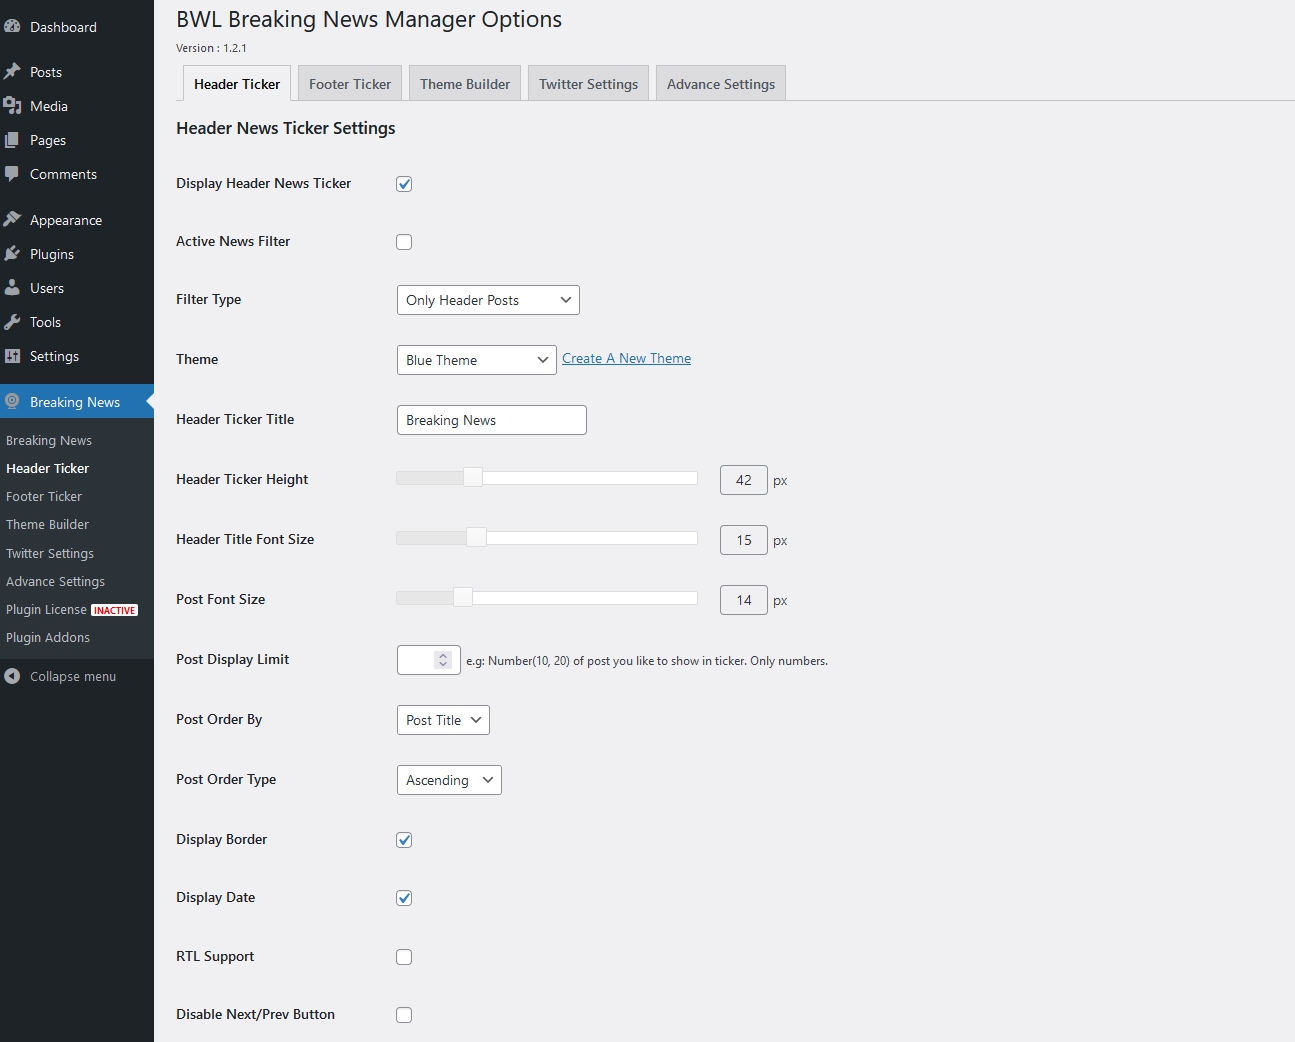Viewport: 1295px width, 1042px height.
Task: Expand the Blue Theme dropdown
Action: 476,360
